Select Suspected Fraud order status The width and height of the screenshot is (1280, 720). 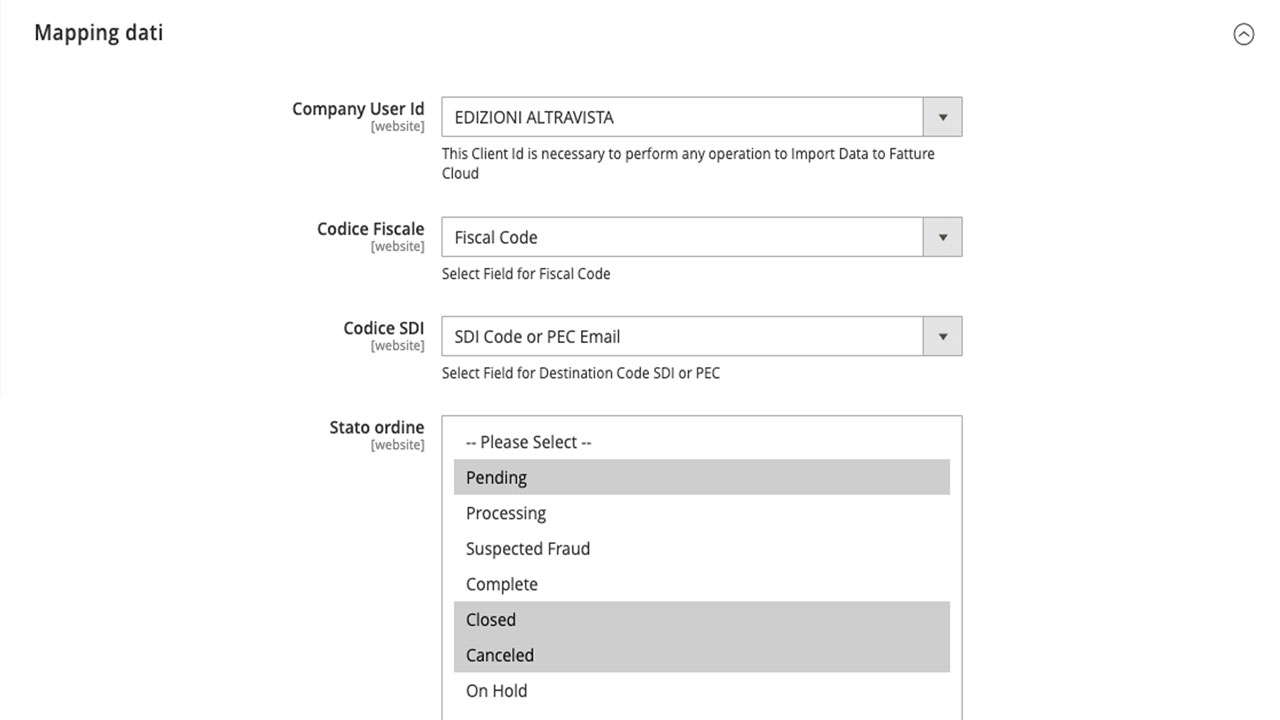[x=528, y=549]
